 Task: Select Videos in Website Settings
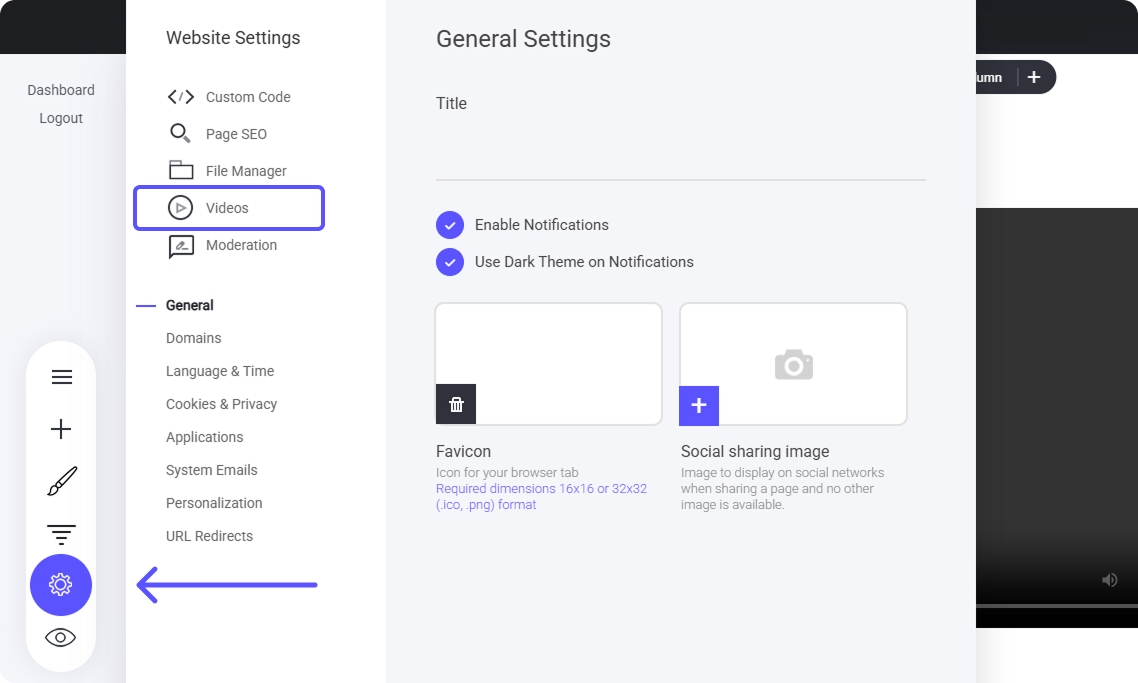coord(228,208)
